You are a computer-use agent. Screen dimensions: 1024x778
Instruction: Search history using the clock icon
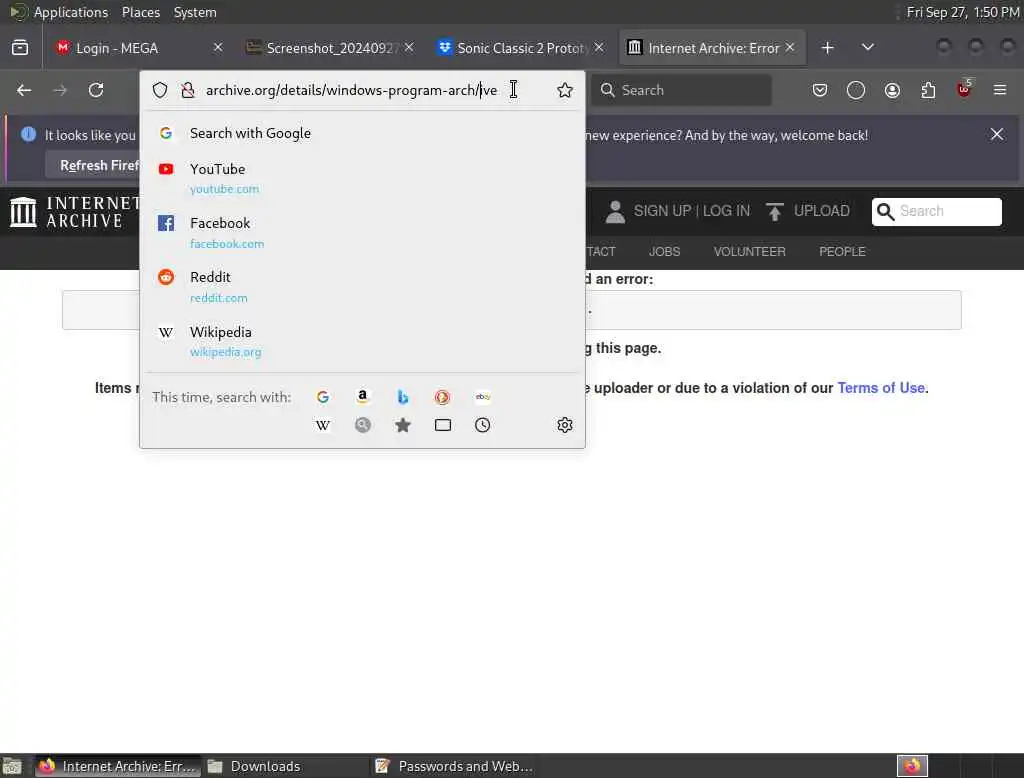(483, 425)
